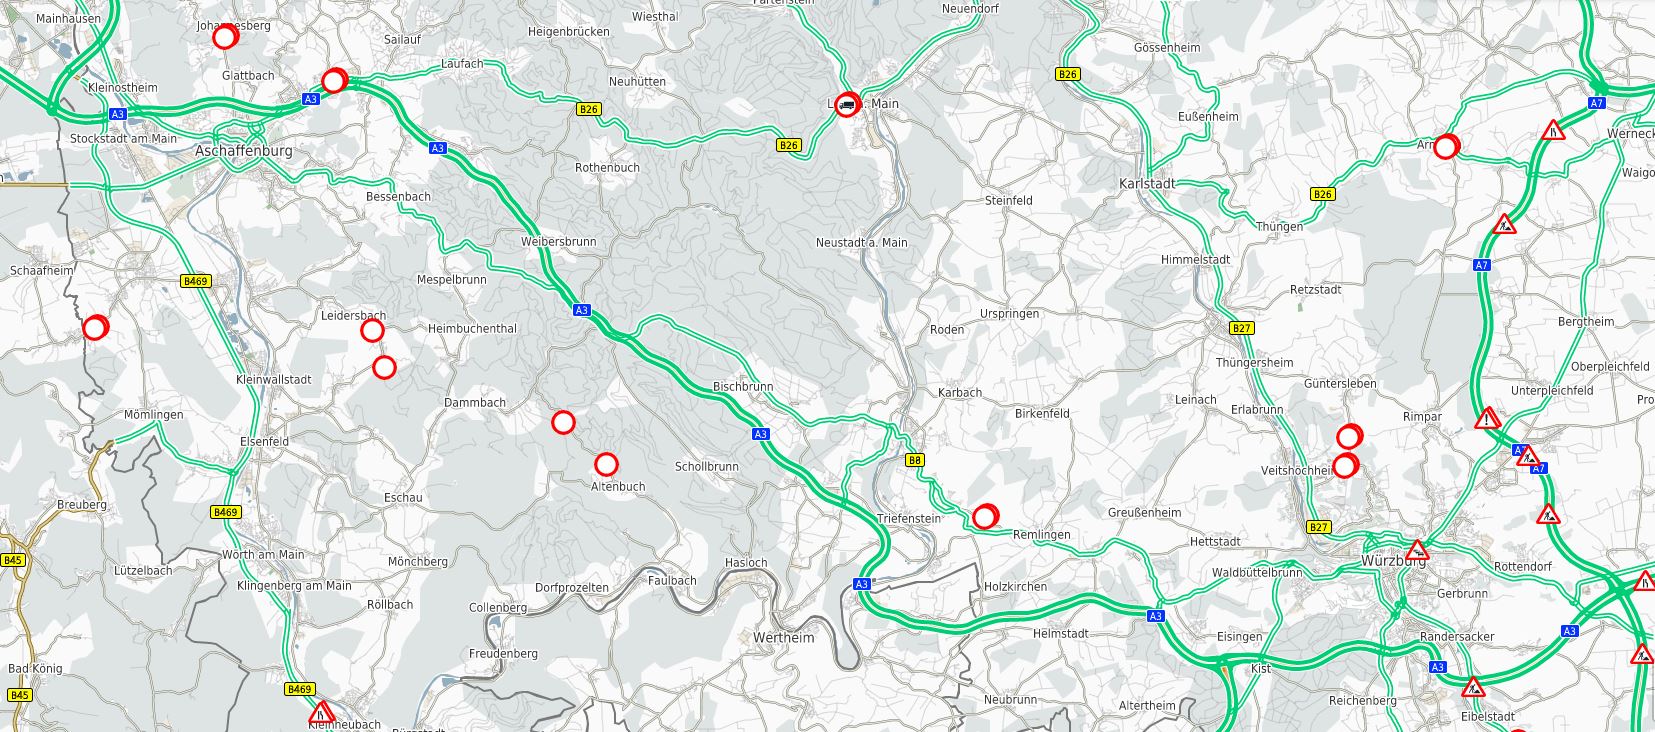Select the closure marker at Veitshöchheim

coord(1345,465)
